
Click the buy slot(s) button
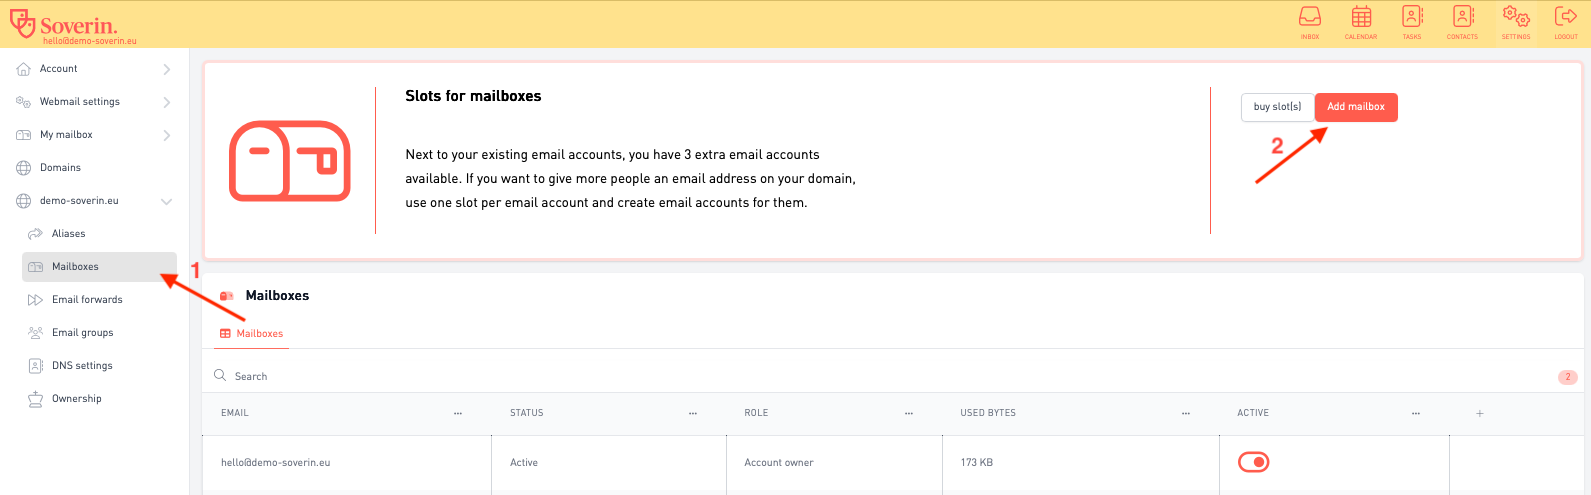click(x=1277, y=107)
